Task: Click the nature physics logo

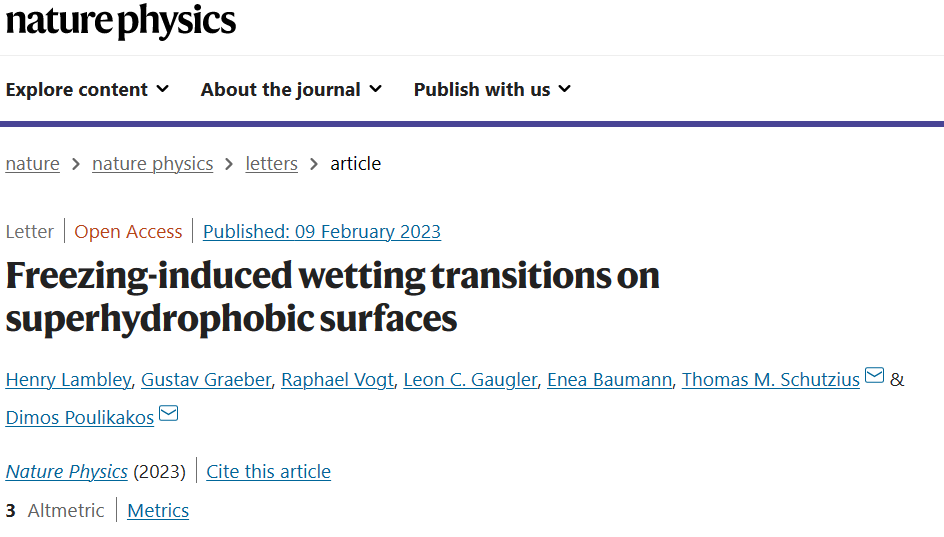Action: pos(120,22)
